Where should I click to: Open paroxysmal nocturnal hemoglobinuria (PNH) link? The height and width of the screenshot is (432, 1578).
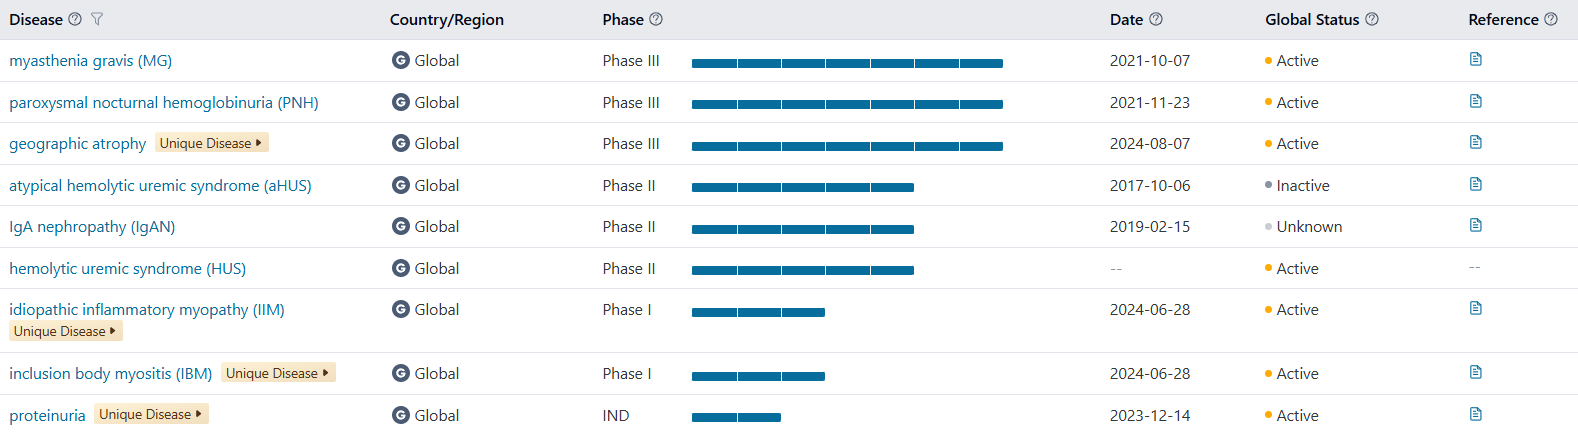[164, 103]
